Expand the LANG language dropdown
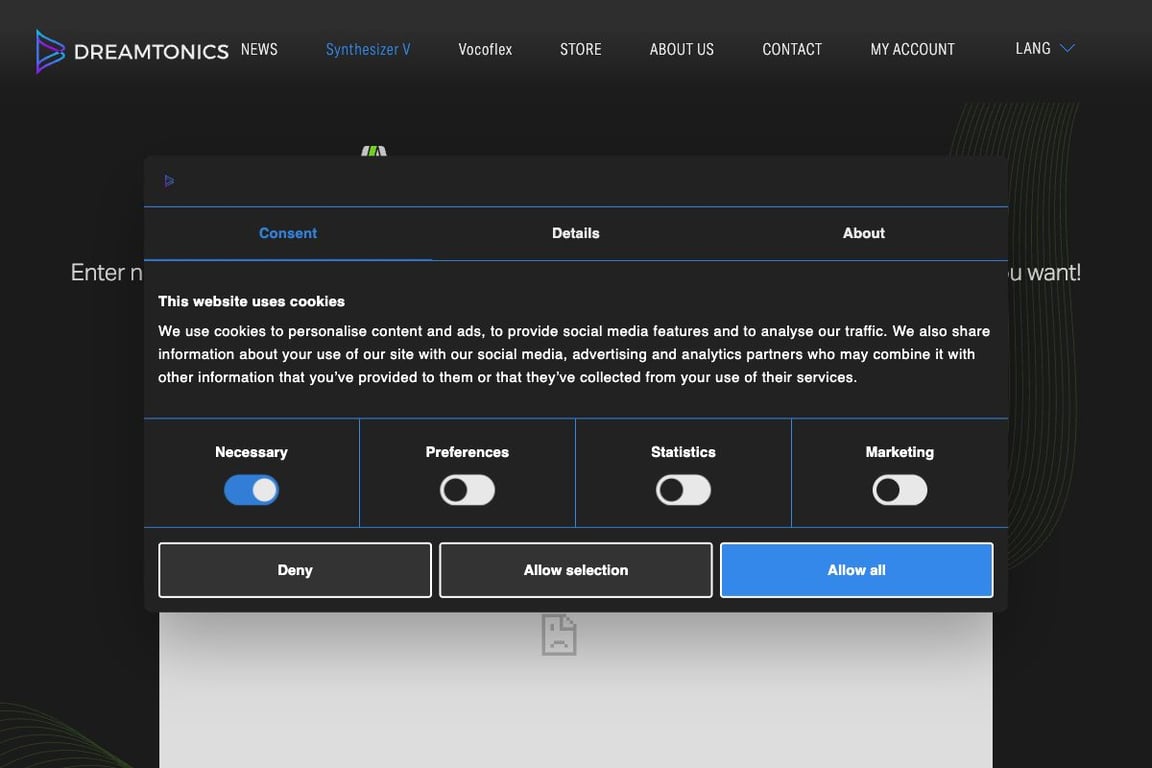1152x768 pixels. tap(1045, 49)
